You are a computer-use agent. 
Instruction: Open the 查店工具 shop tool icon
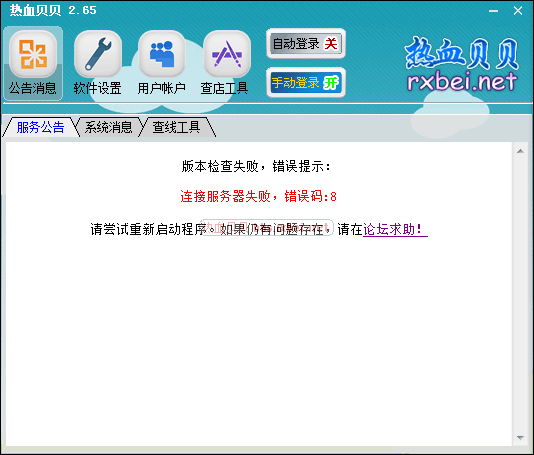[227, 54]
